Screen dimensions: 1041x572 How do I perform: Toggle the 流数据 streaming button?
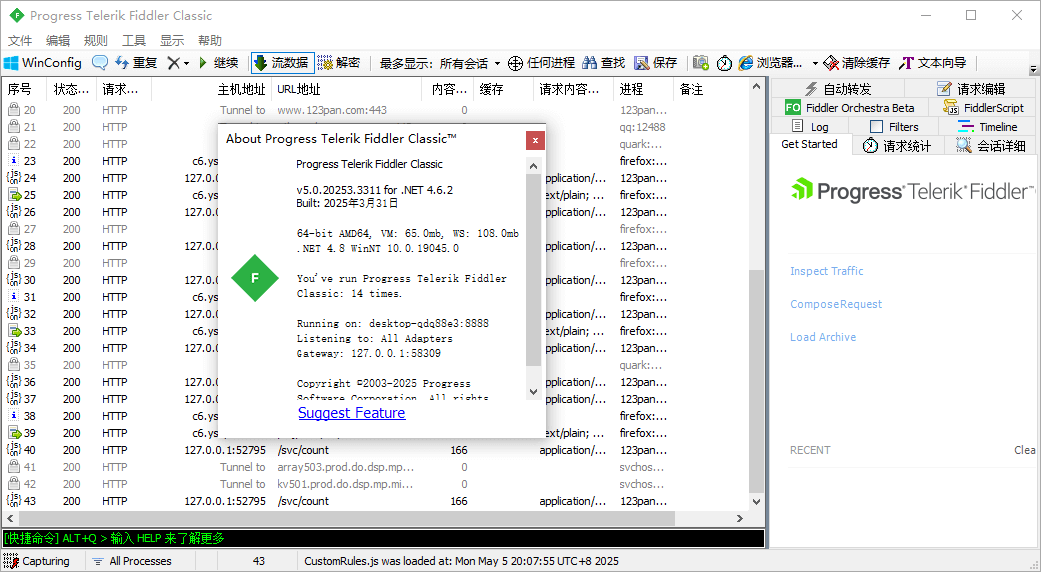coord(282,63)
